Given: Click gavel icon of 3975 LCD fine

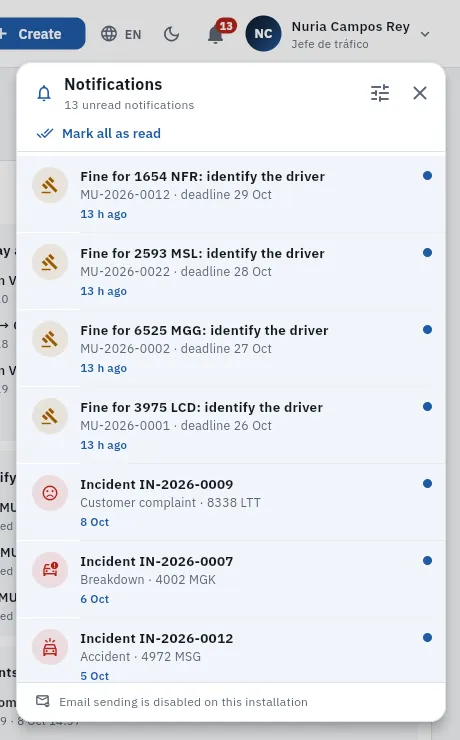Looking at the screenshot, I should [50, 416].
